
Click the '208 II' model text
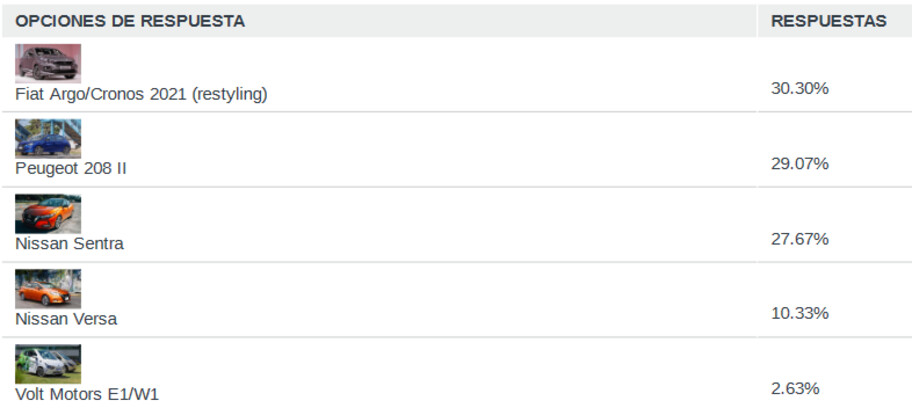[104, 169]
